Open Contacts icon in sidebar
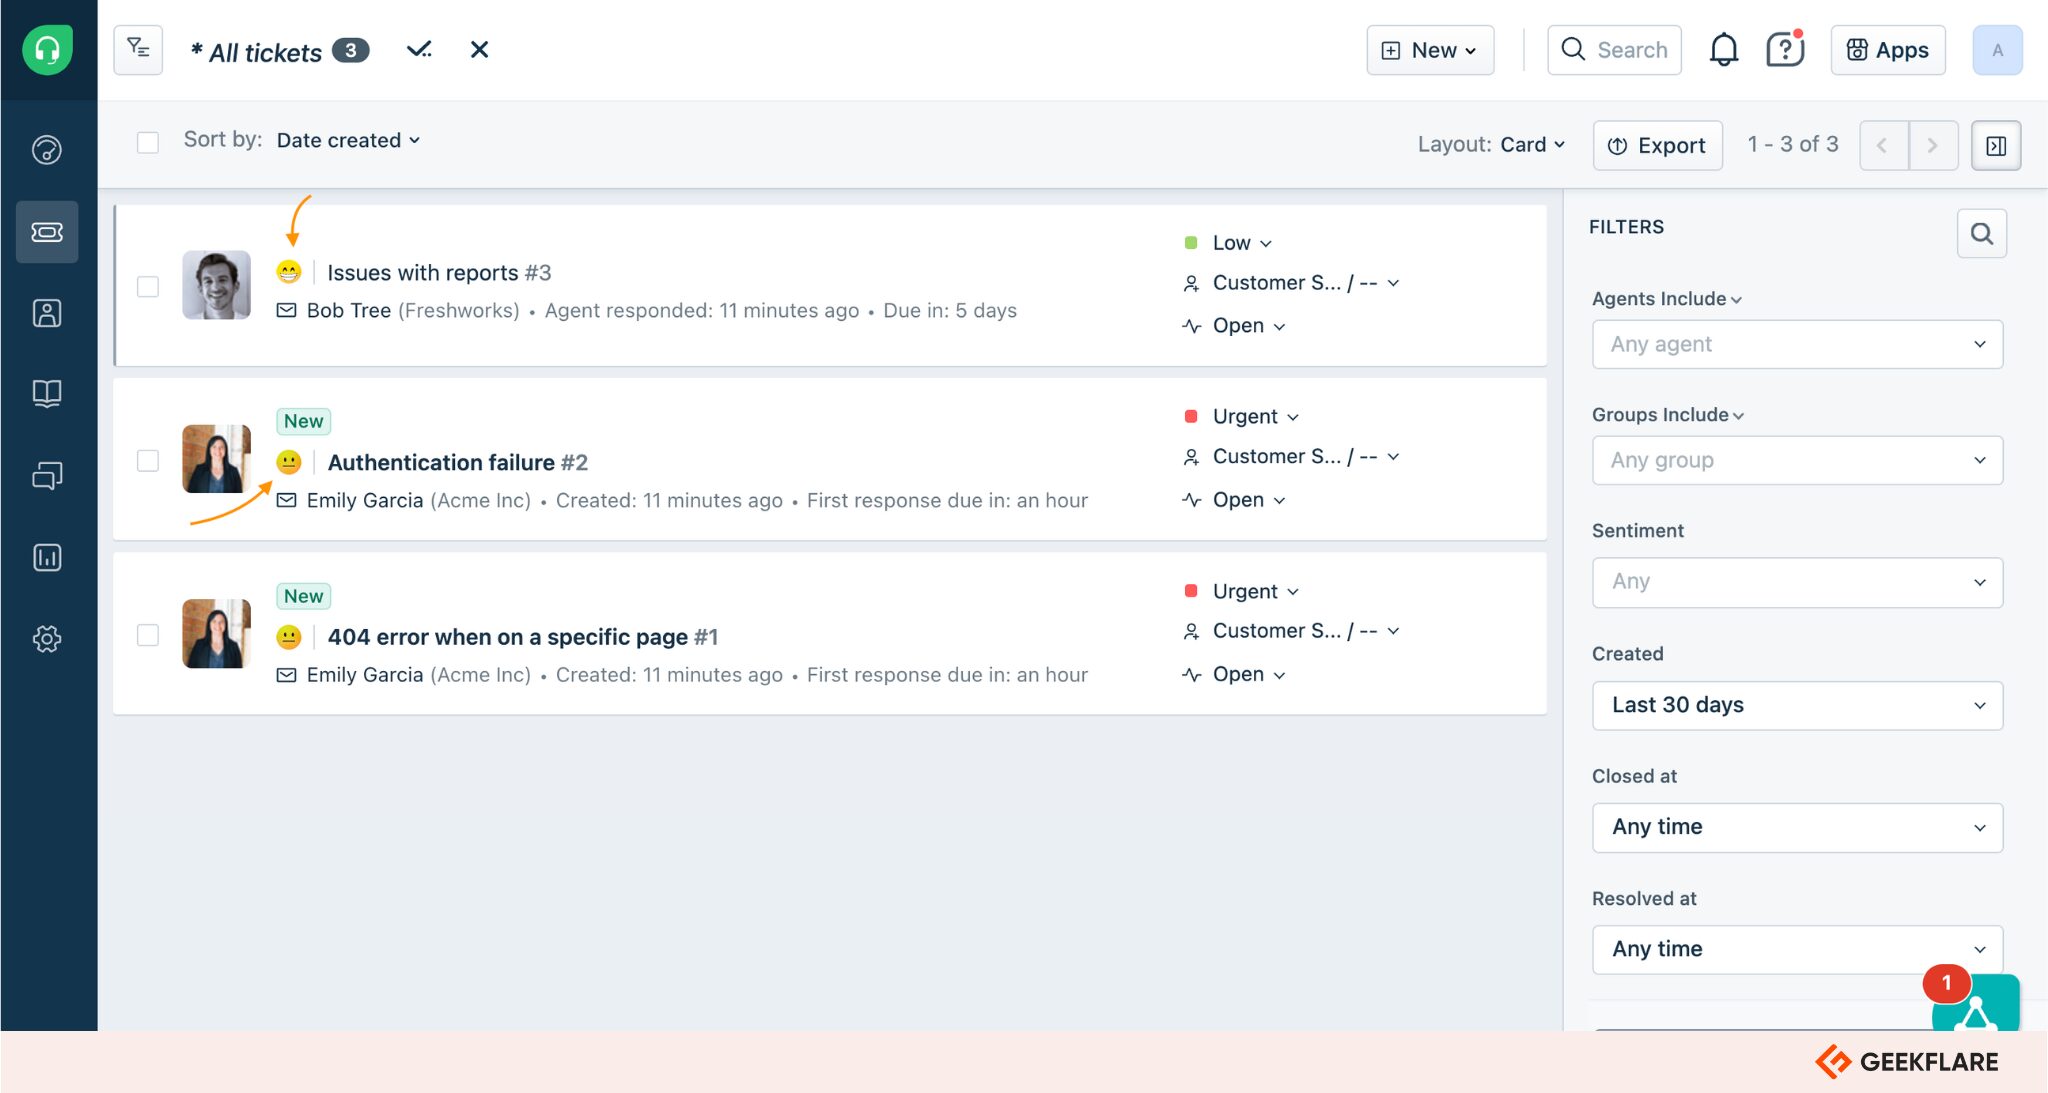2048x1093 pixels. point(47,313)
